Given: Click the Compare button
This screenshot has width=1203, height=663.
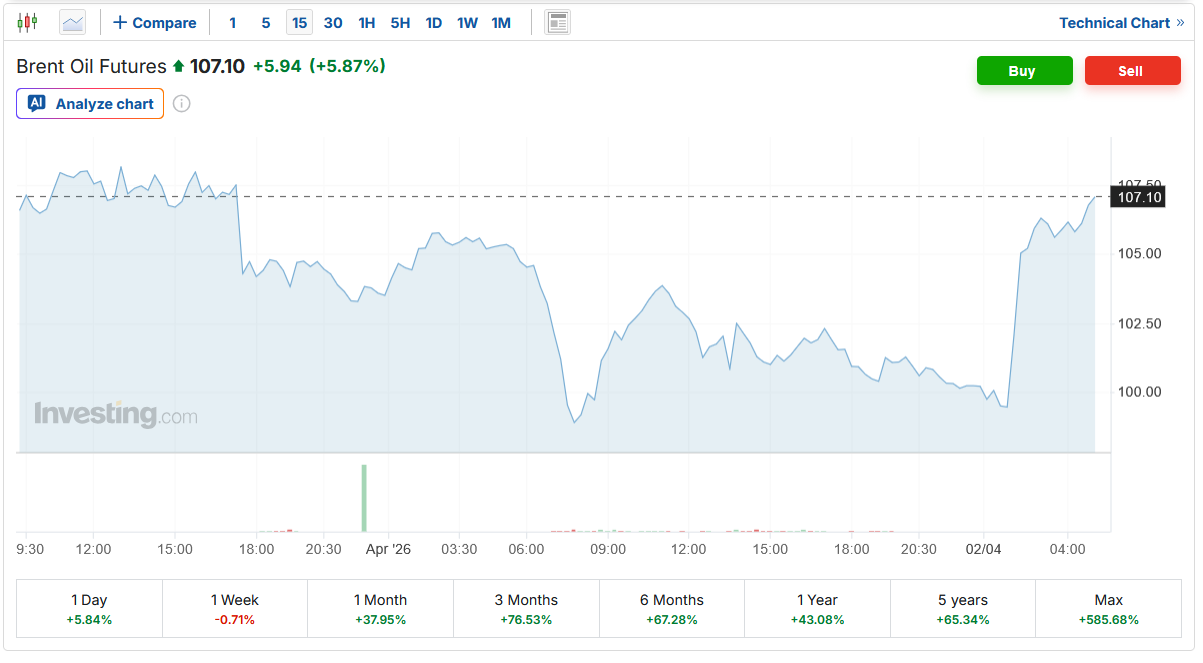Looking at the screenshot, I should 155,22.
